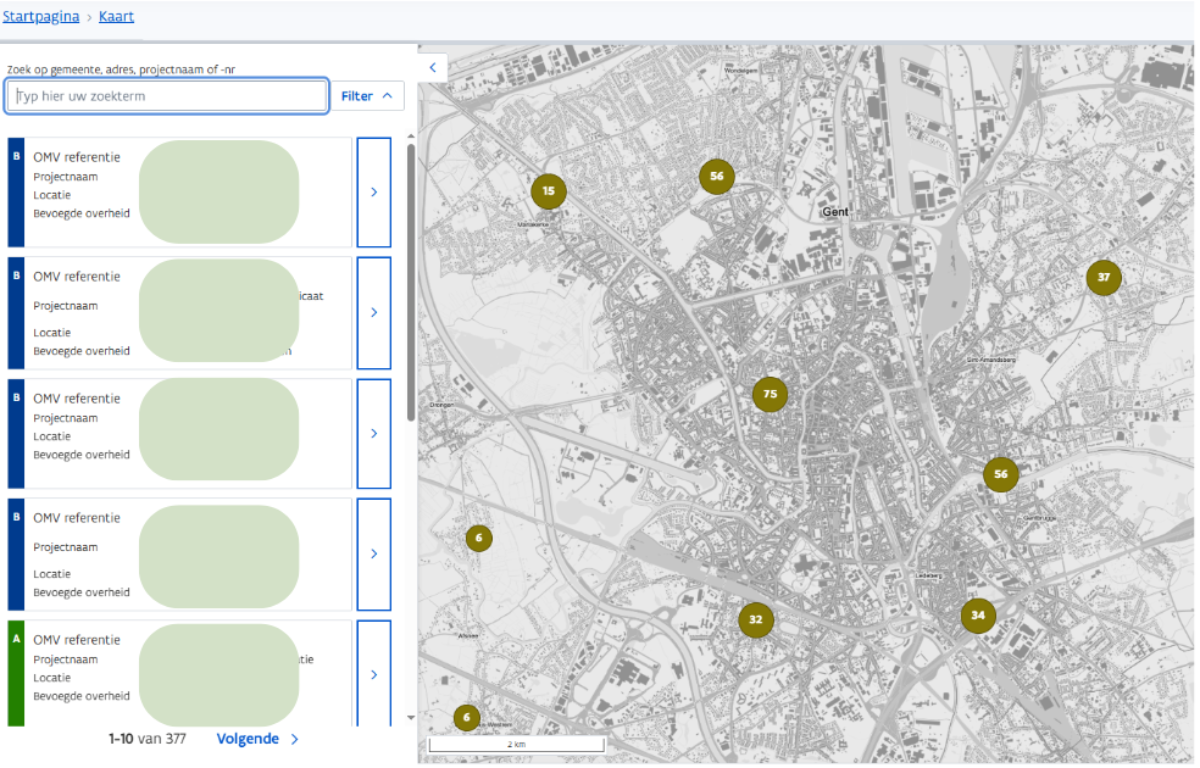The height and width of the screenshot is (768, 1200).
Task: Collapse the results side panel with arrow
Action: point(432,68)
